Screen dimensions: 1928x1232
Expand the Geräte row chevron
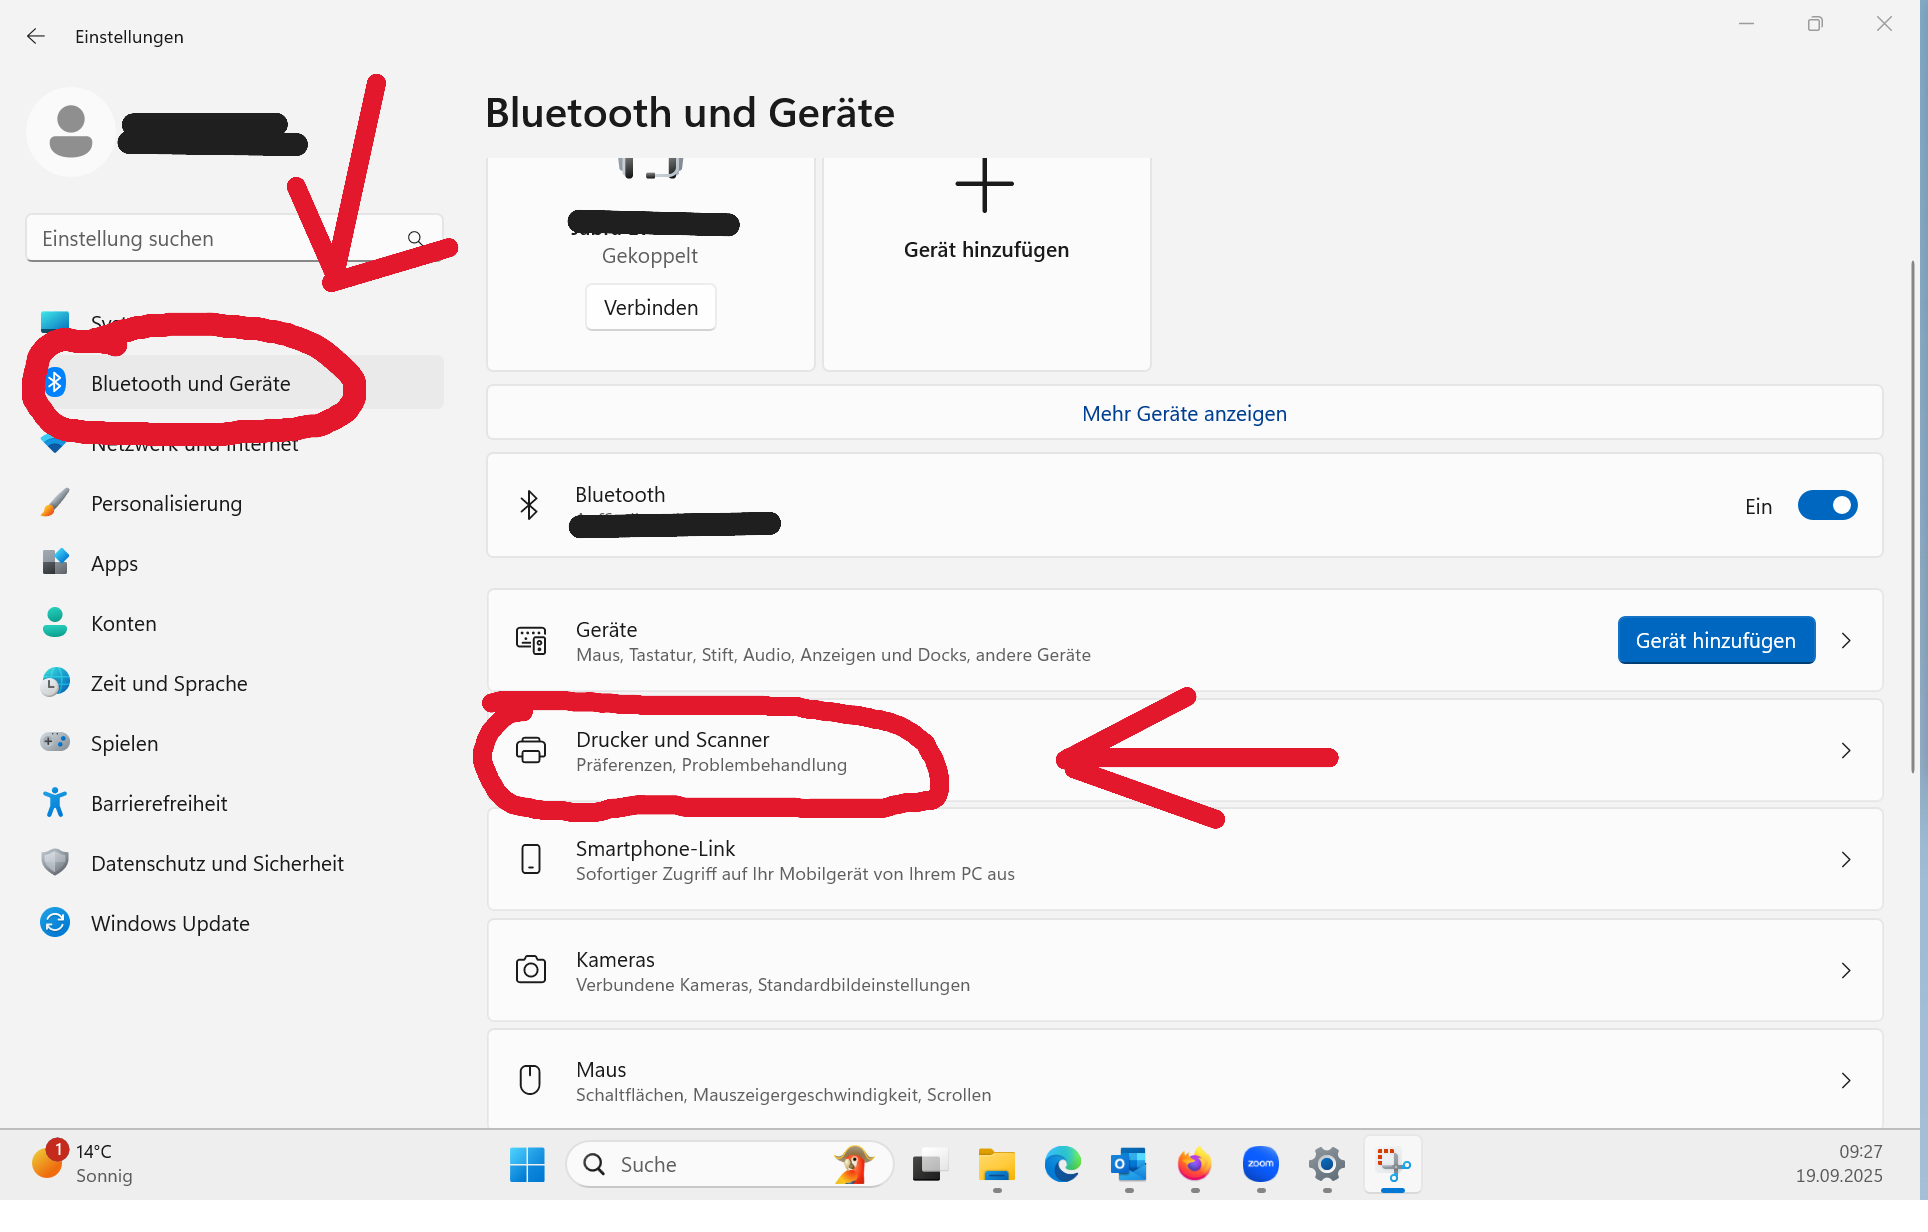point(1846,641)
